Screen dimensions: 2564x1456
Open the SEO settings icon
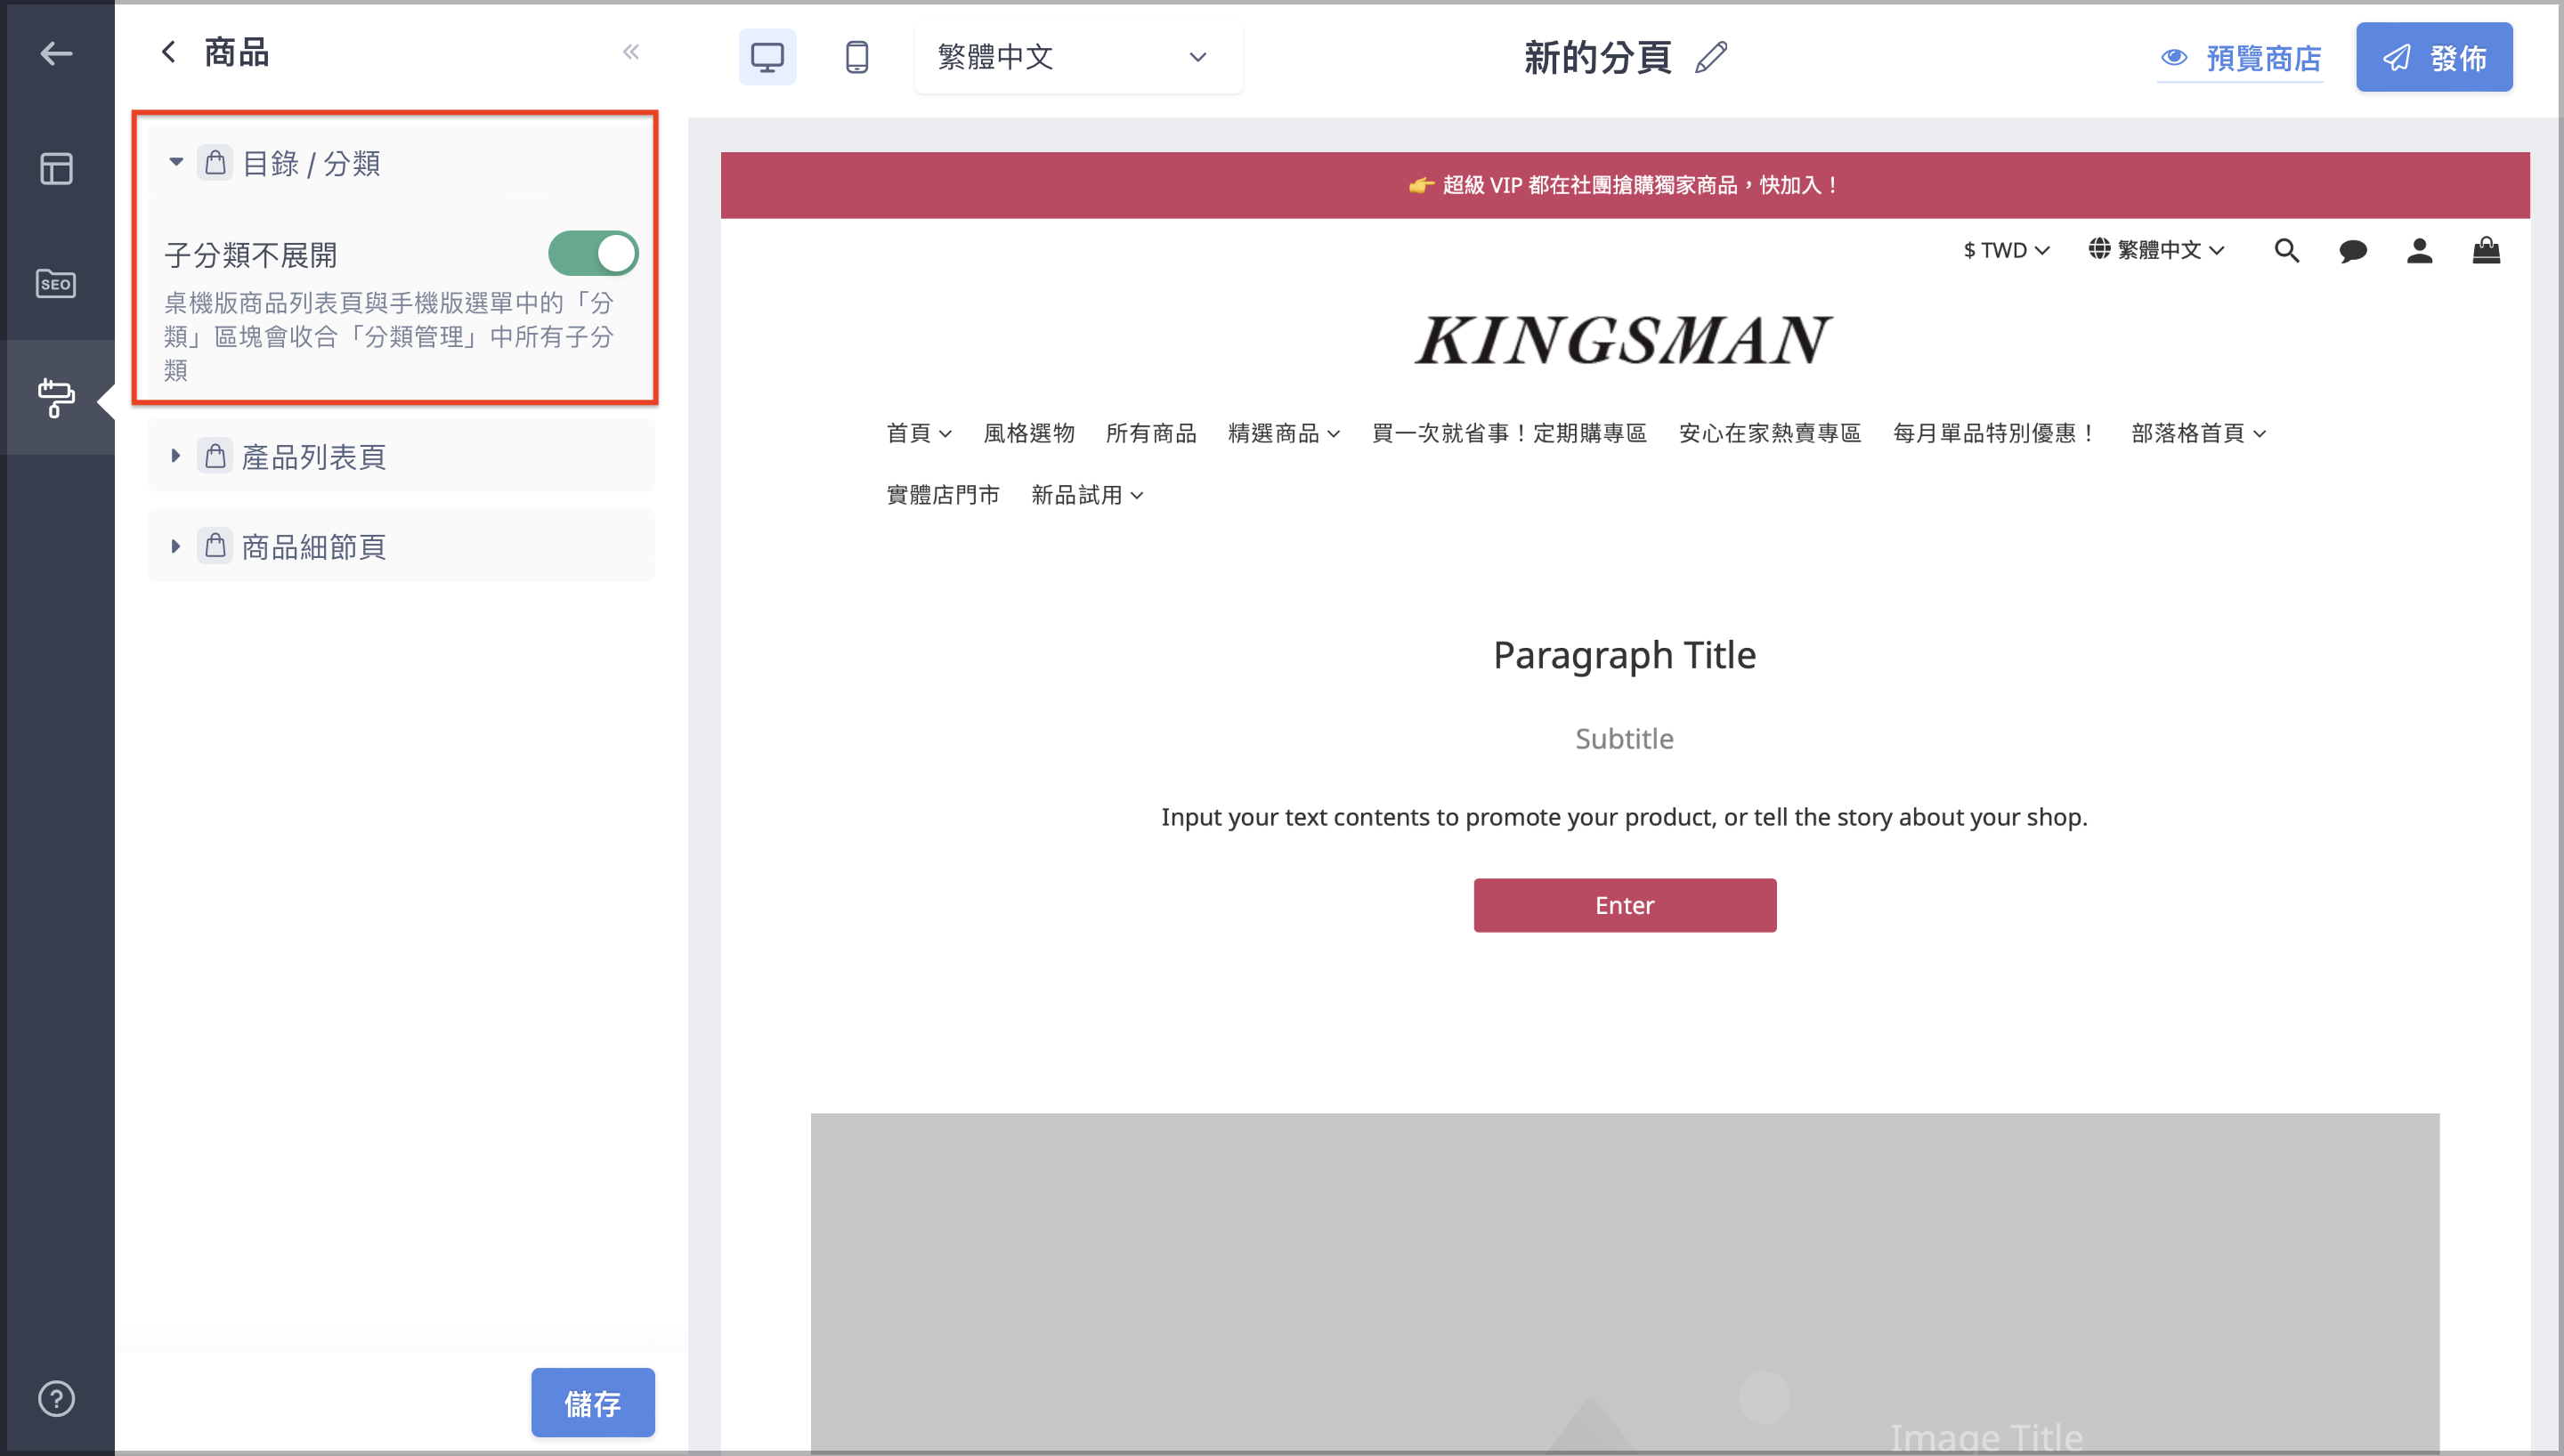56,284
